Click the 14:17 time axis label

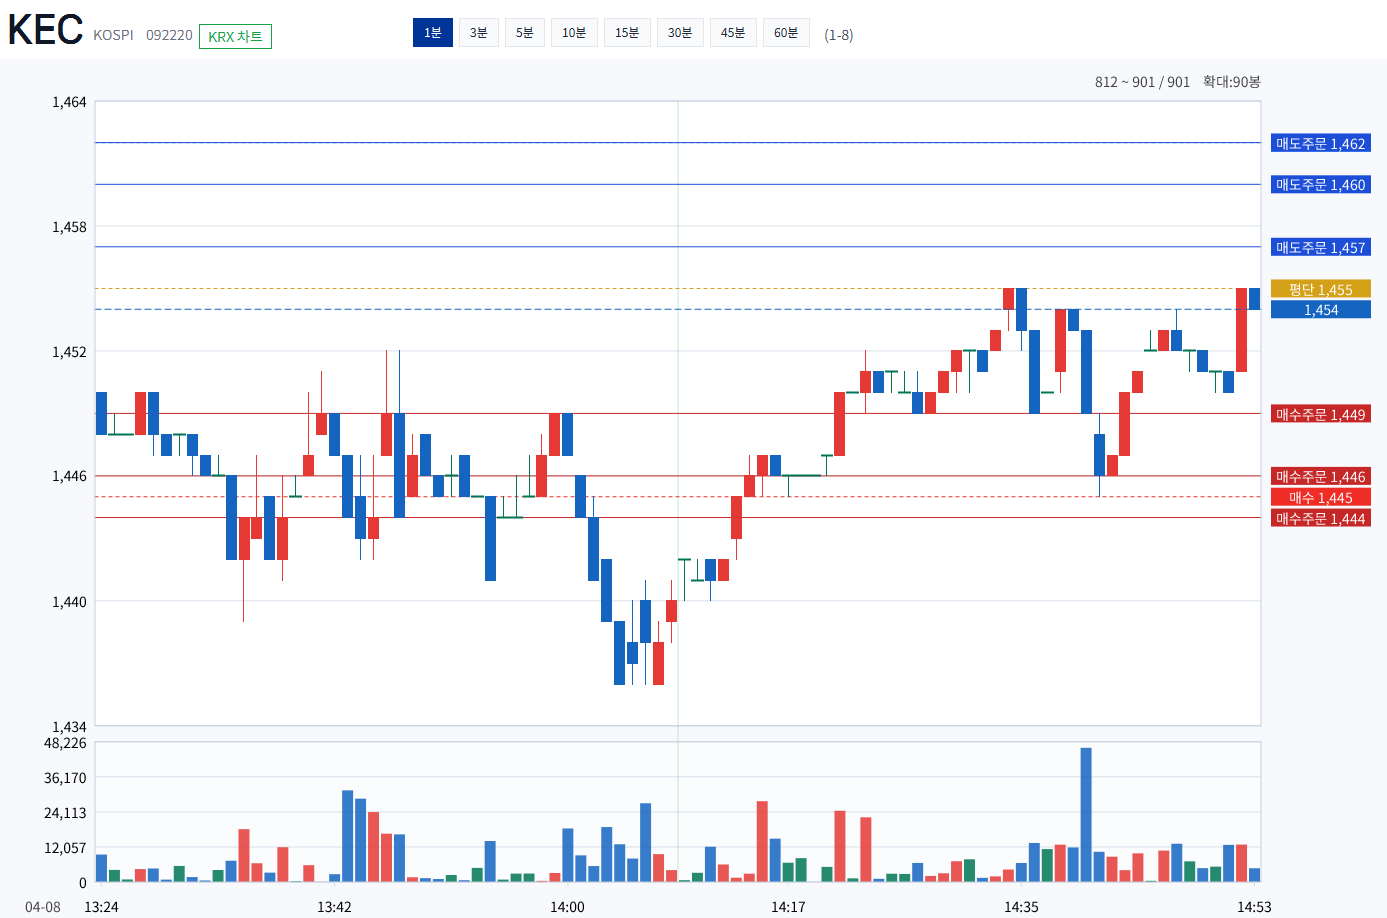pos(788,907)
